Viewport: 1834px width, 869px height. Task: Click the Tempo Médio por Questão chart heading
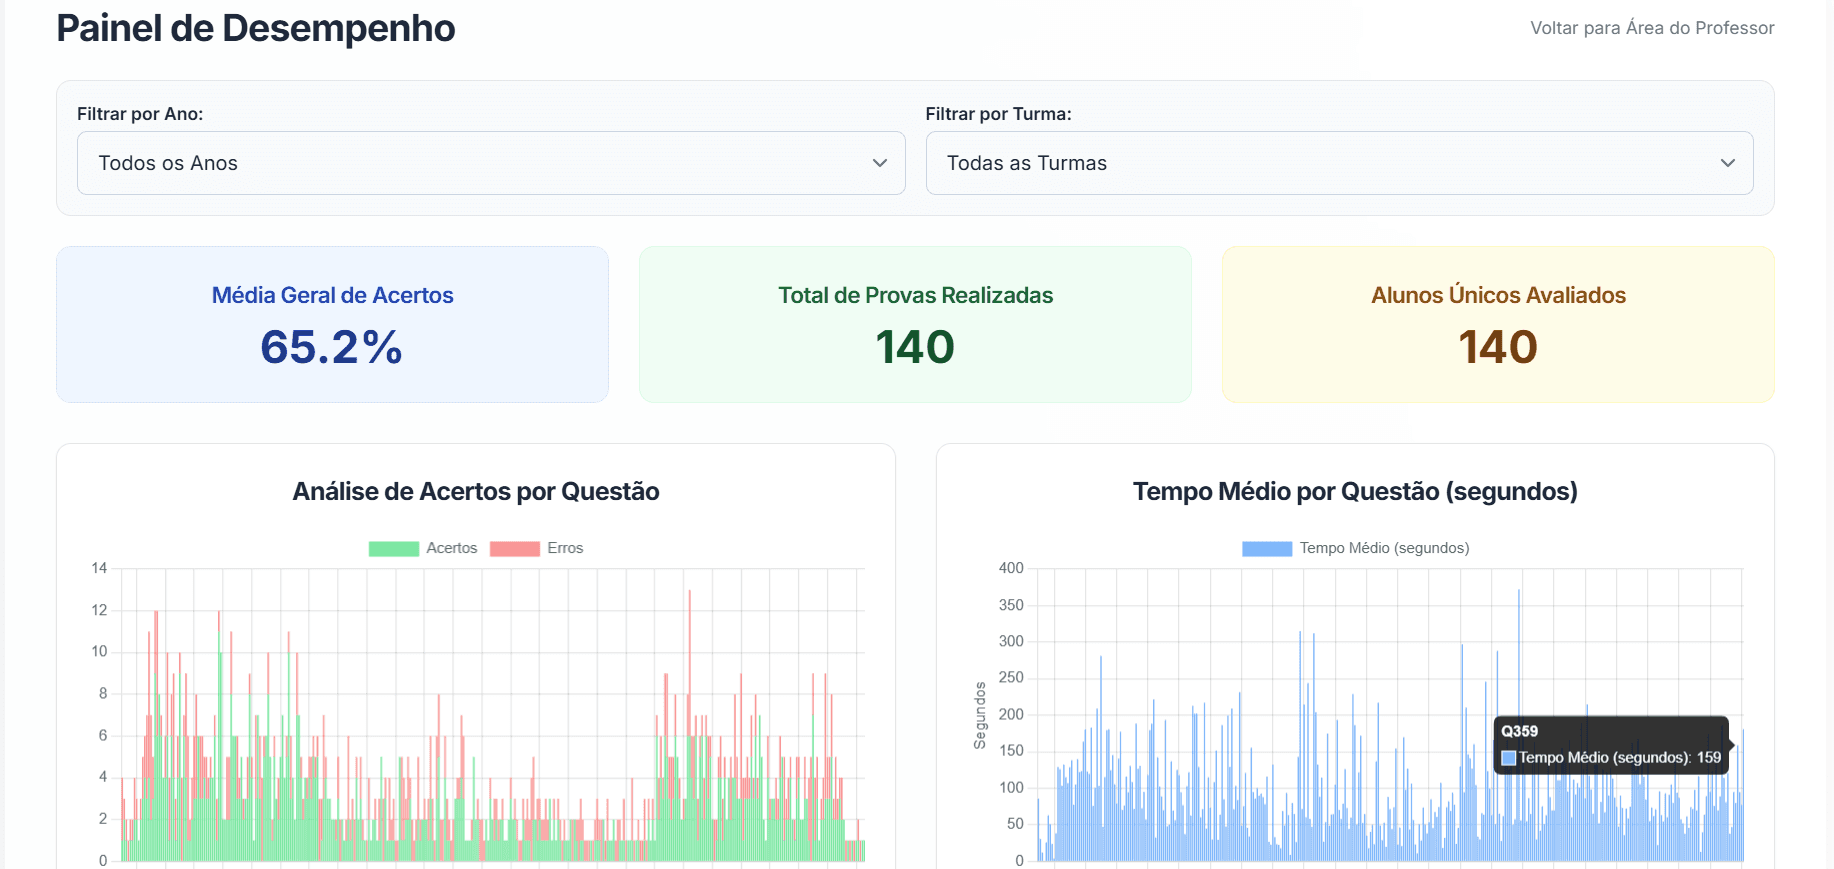[x=1354, y=491]
